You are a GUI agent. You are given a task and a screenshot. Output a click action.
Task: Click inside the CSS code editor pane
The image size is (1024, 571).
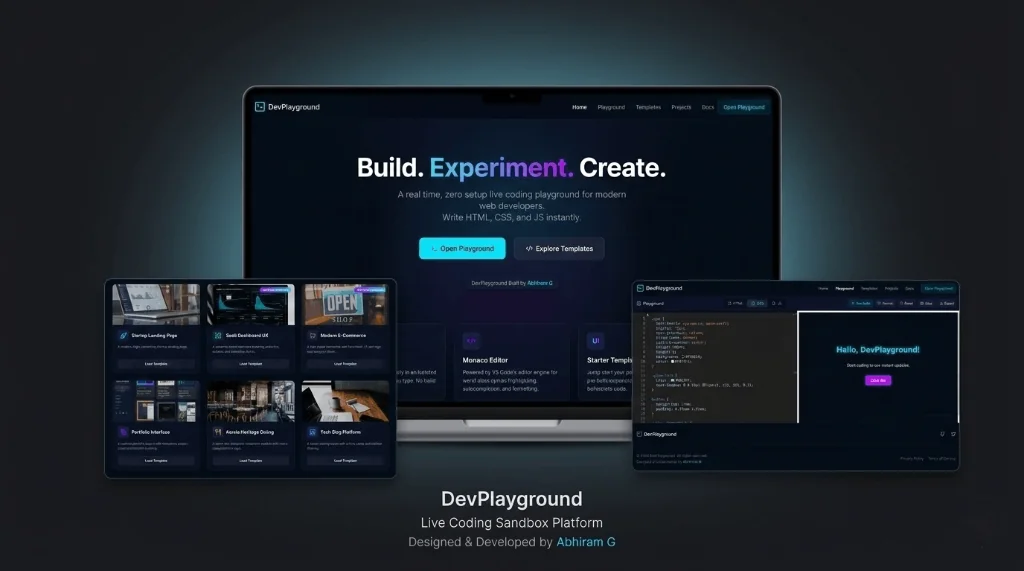(x=714, y=367)
